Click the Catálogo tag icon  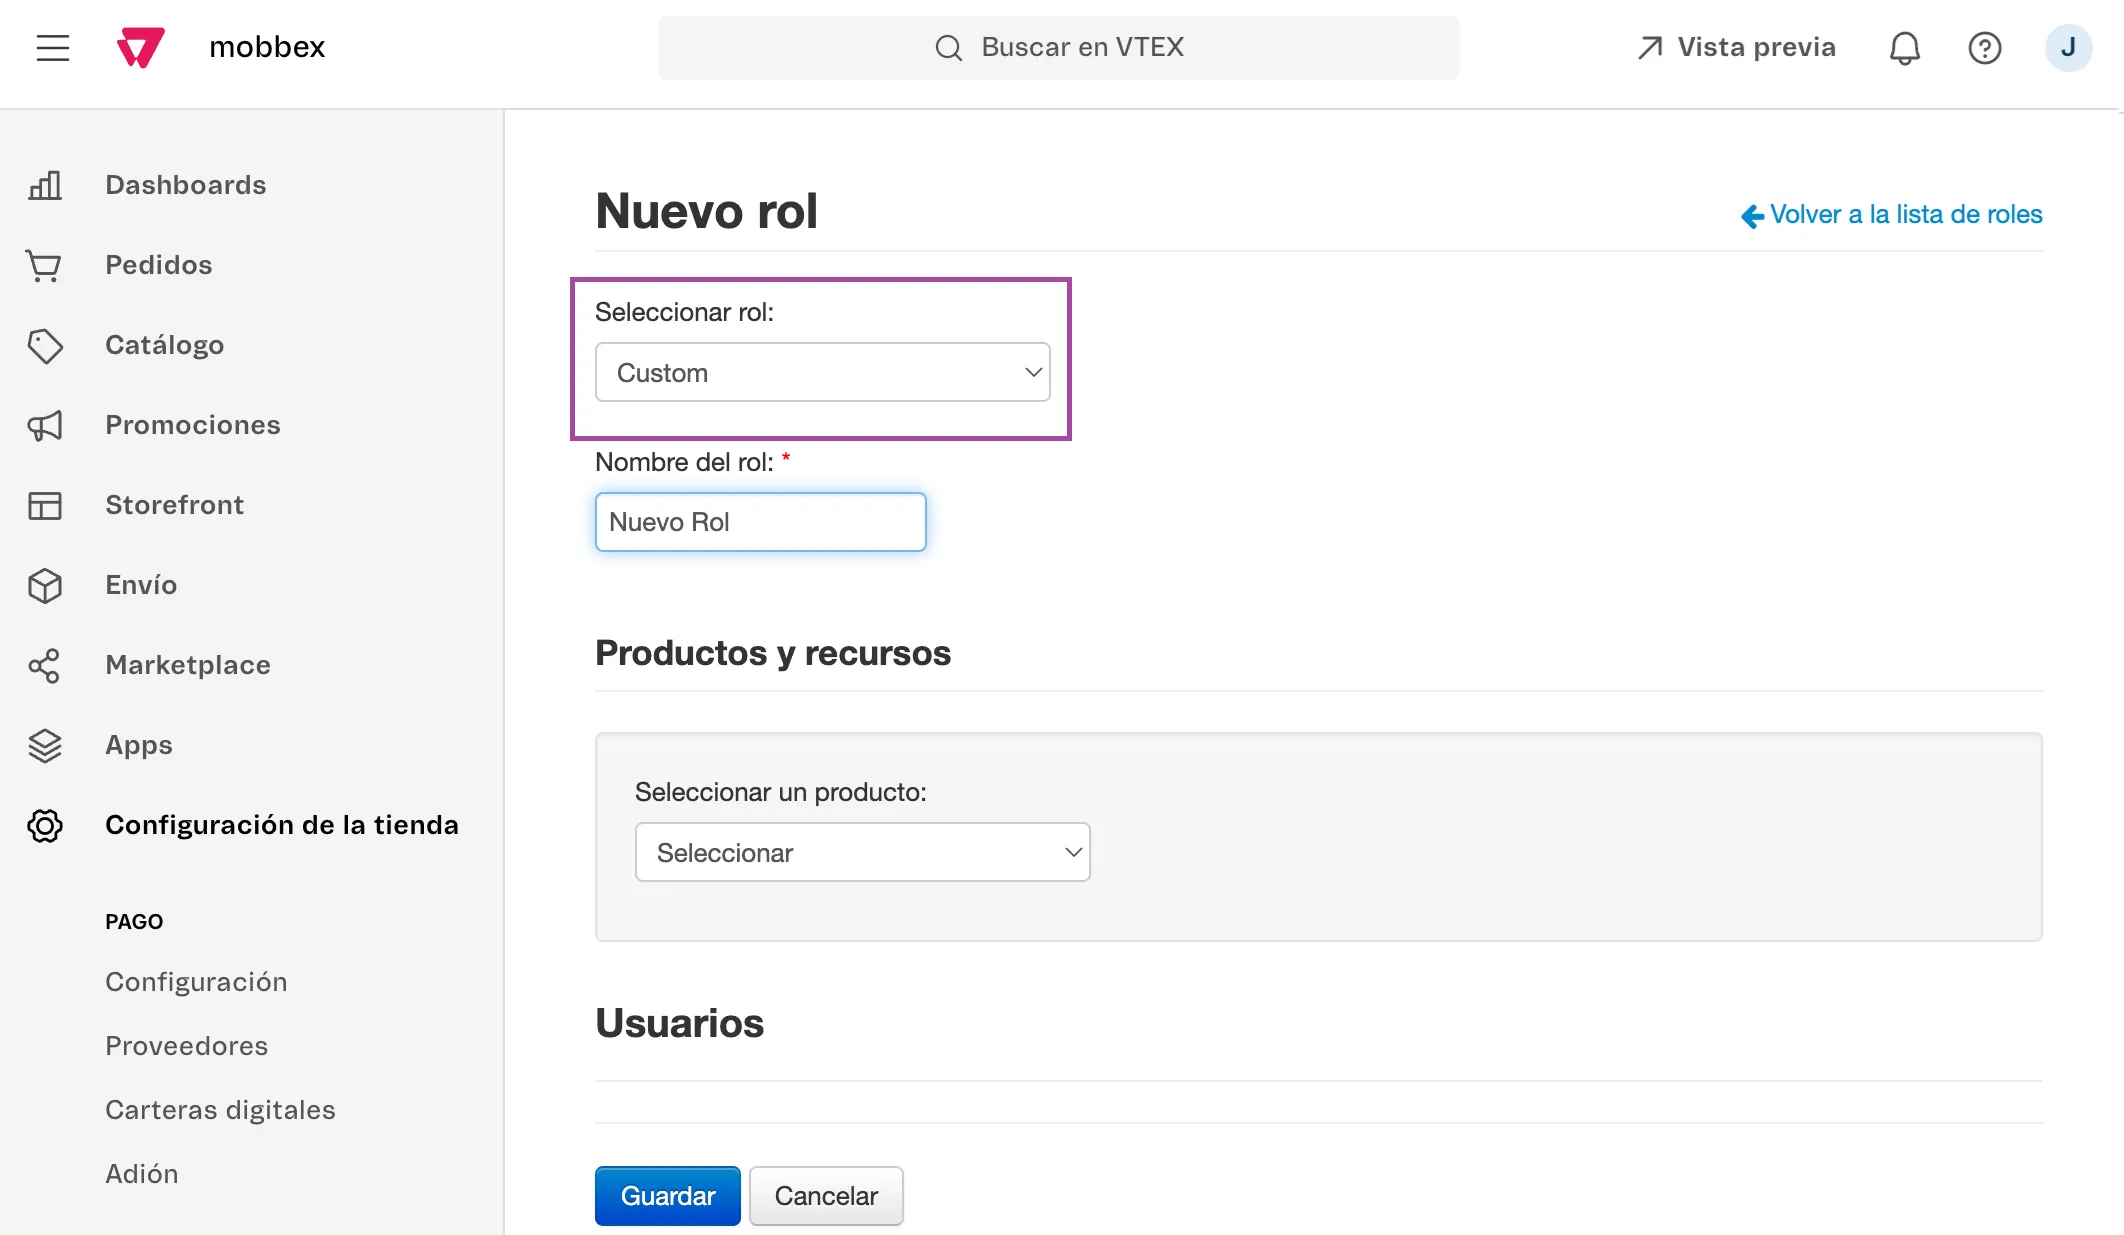click(x=45, y=345)
